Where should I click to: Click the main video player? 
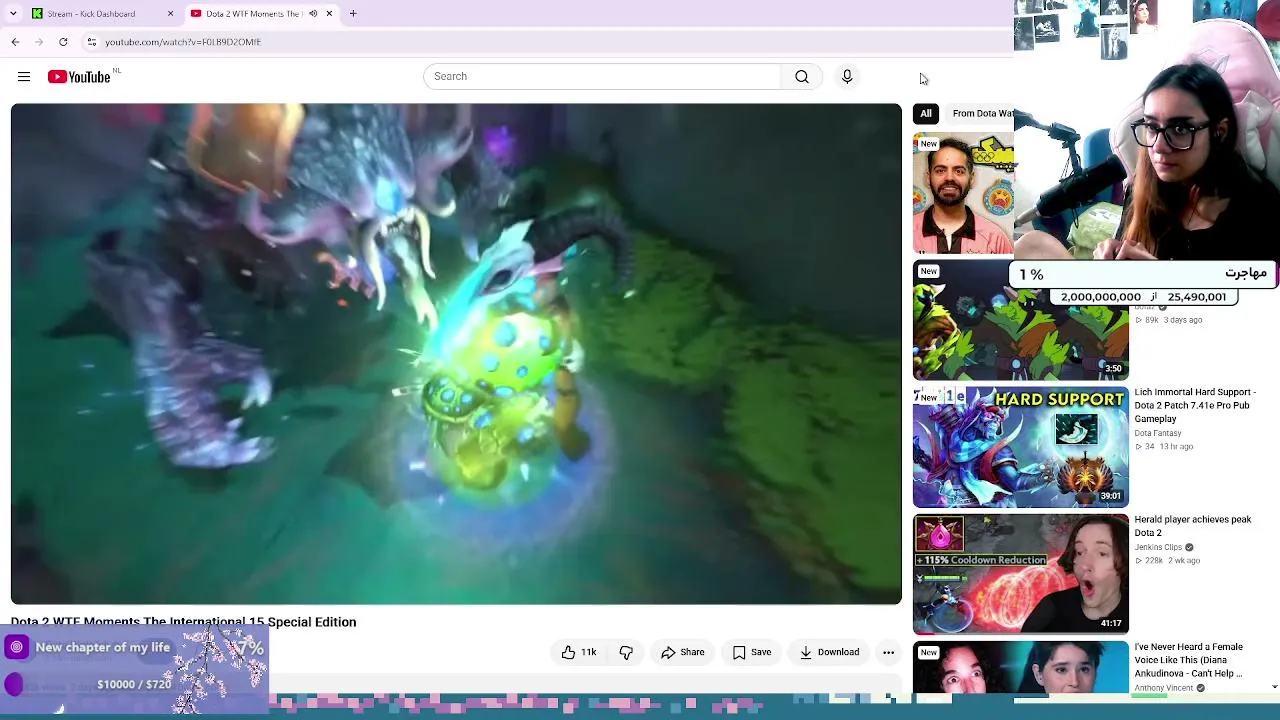[x=456, y=354]
